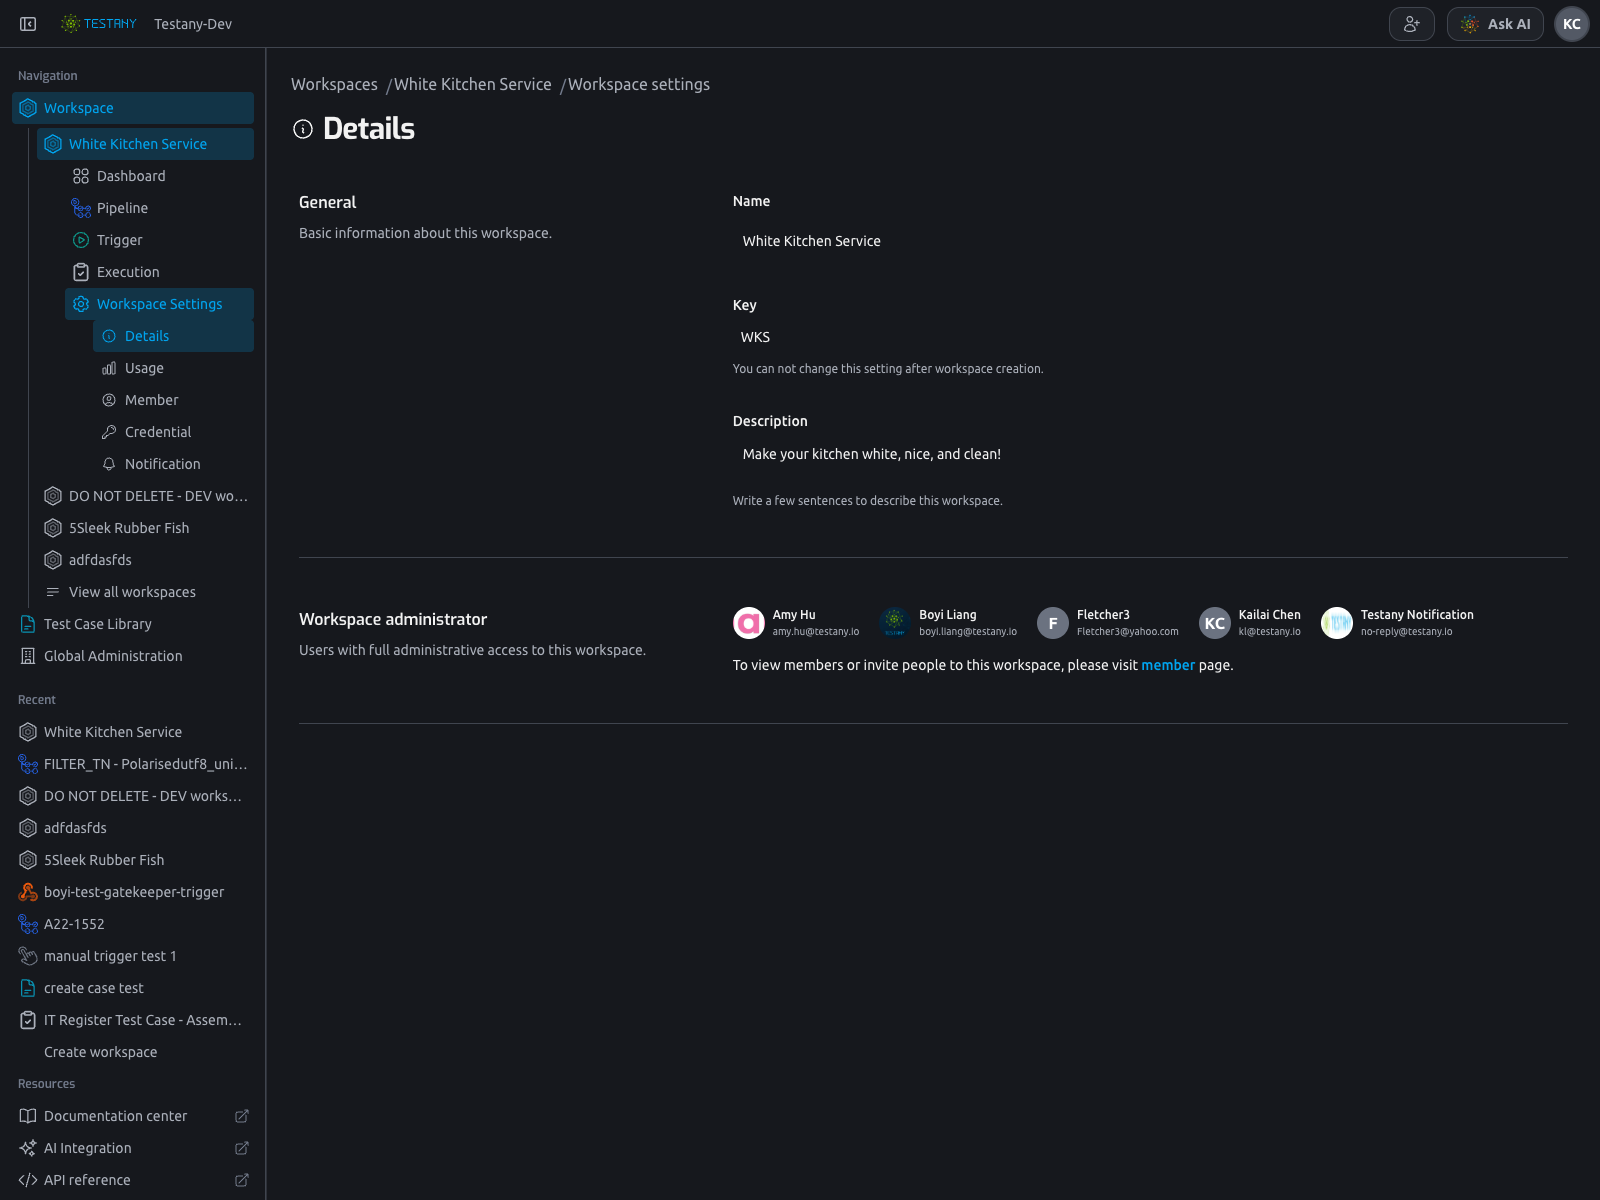Click the Workspace Settings gear icon
Screen dimensions: 1600x1200
(81, 304)
